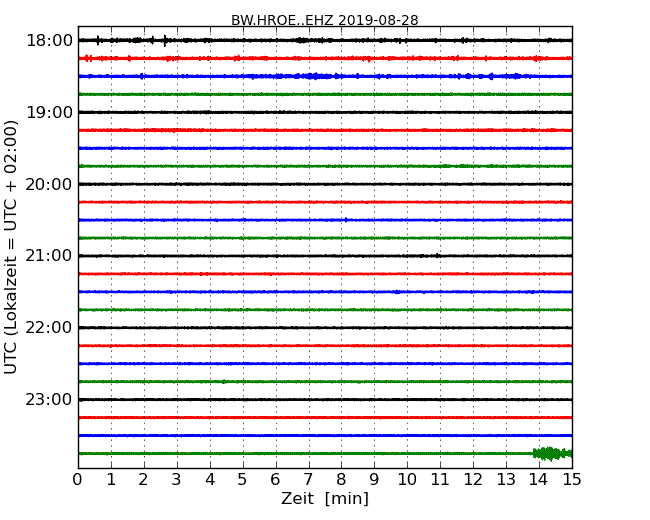
Task: Click x-axis tick label 5
Action: coord(243,480)
